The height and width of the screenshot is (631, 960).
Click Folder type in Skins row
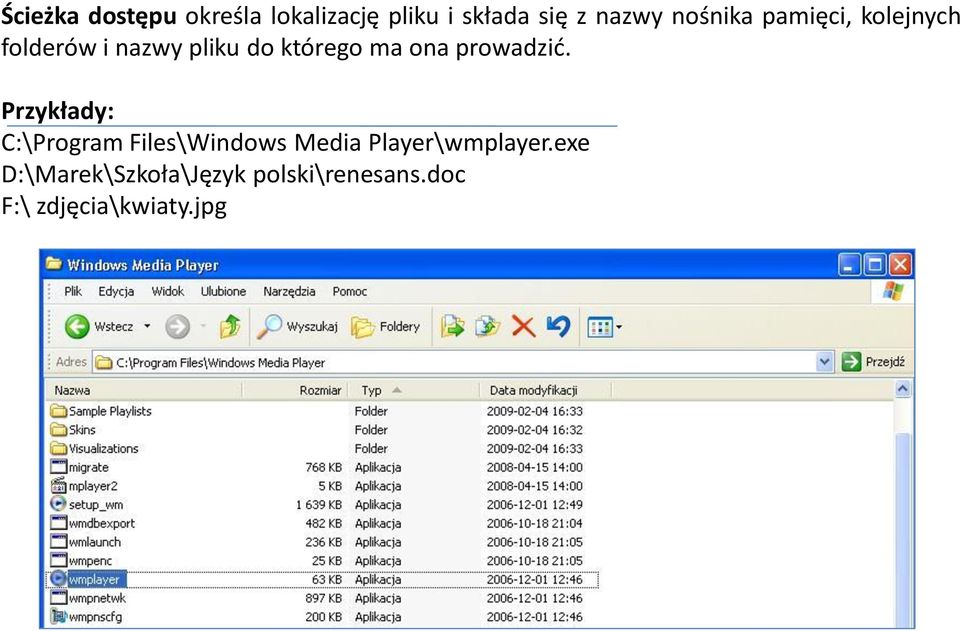[x=370, y=430]
